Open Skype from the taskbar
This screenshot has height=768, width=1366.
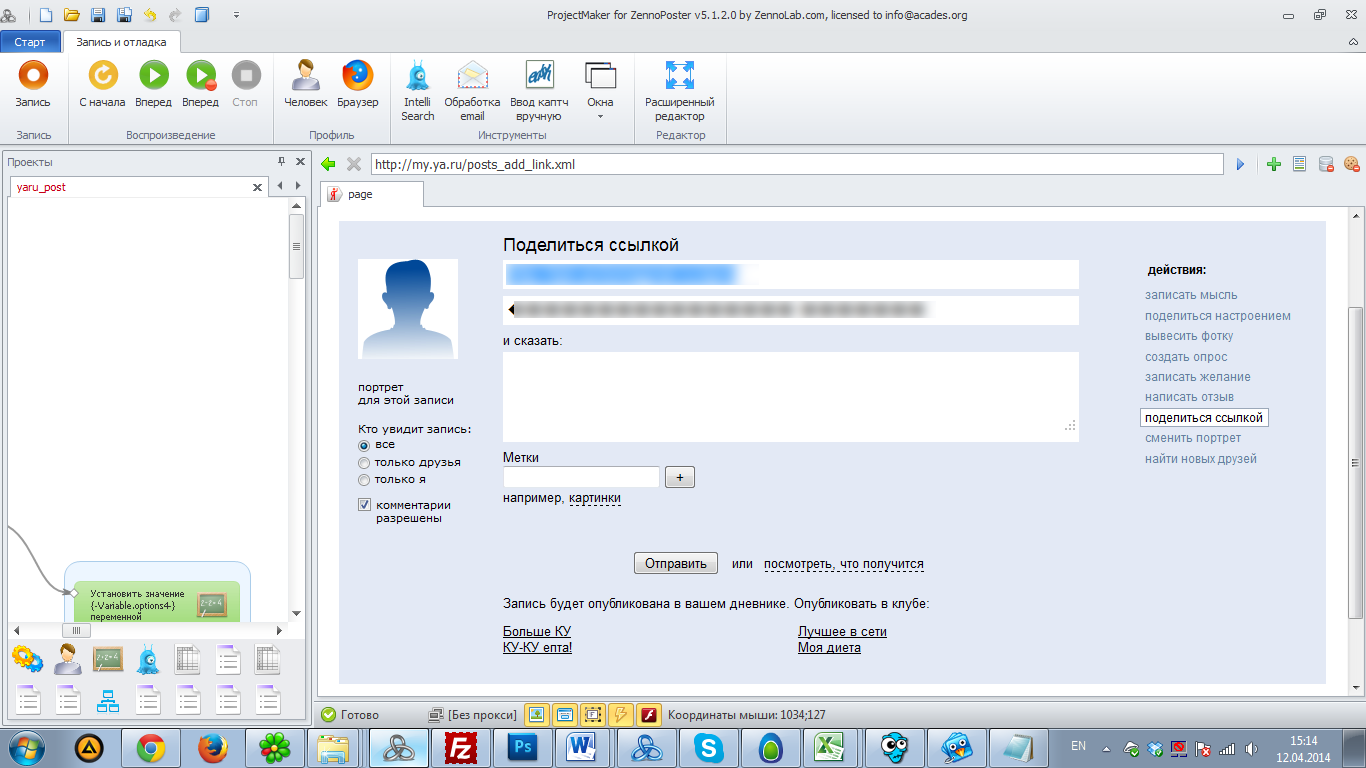(710, 748)
